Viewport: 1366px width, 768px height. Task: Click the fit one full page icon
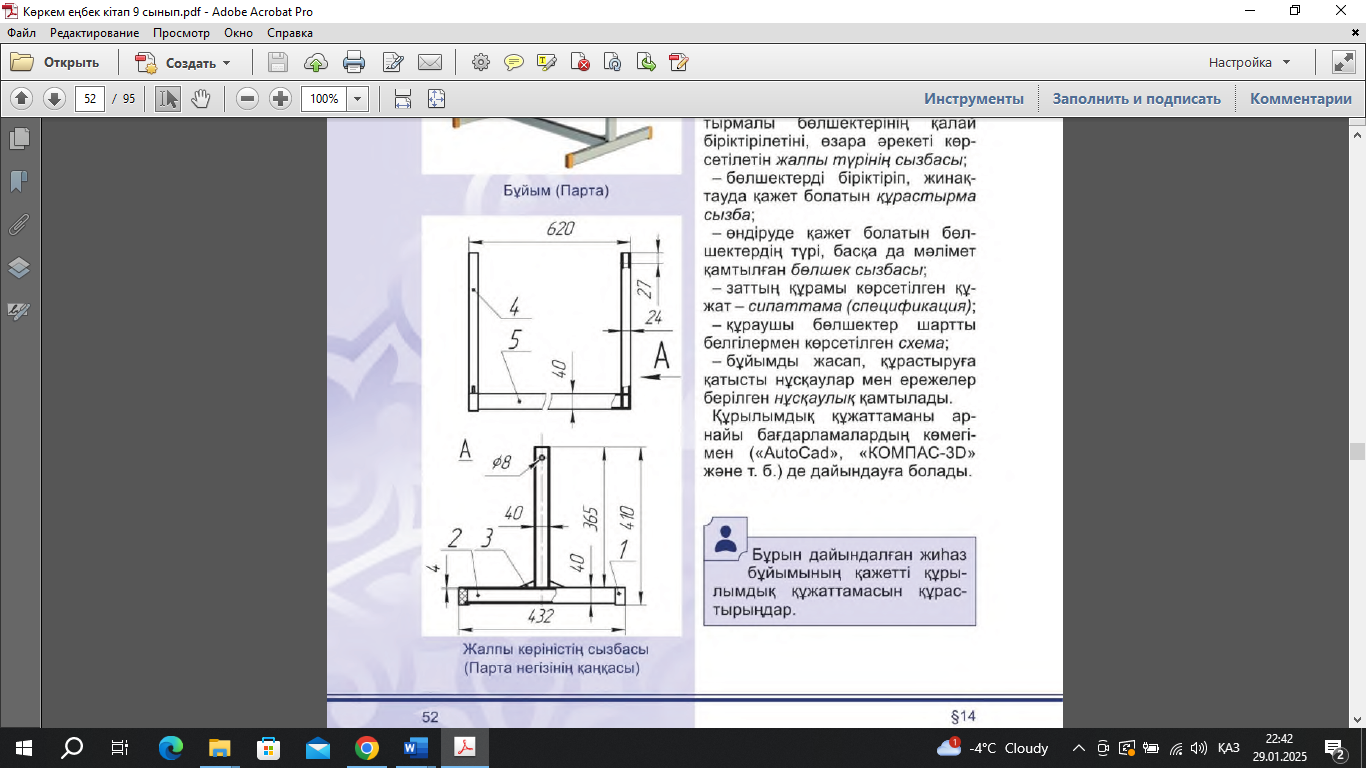[436, 99]
